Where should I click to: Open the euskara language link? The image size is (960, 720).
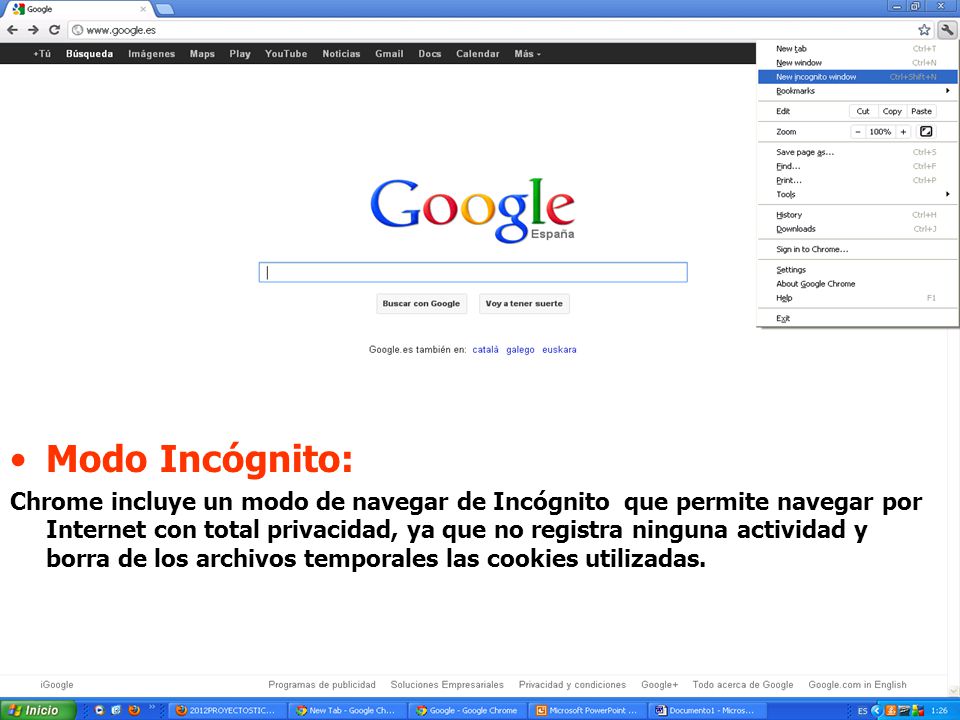click(559, 350)
